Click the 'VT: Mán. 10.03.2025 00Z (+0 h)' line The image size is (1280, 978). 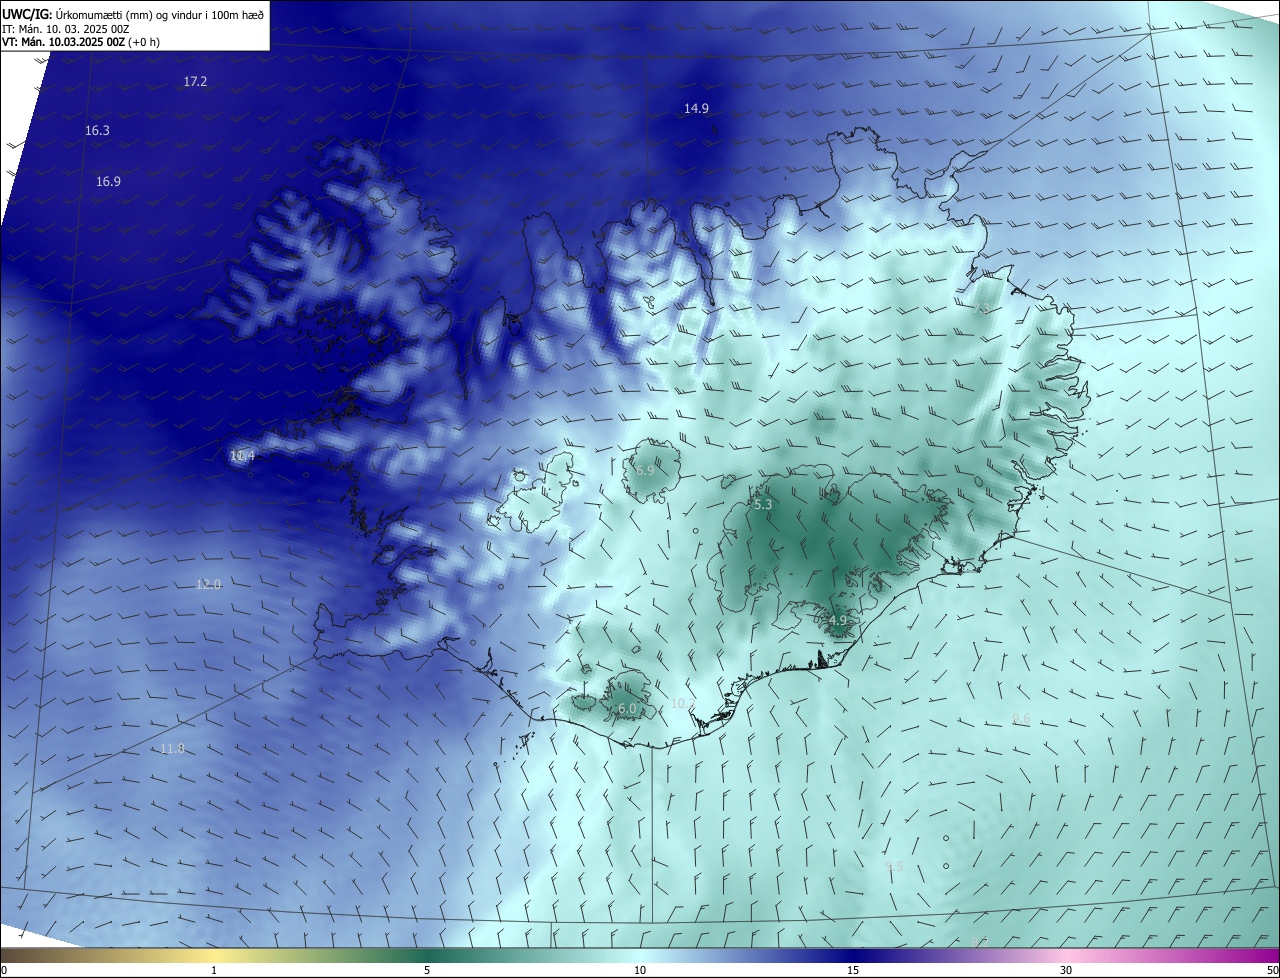[x=81, y=42]
